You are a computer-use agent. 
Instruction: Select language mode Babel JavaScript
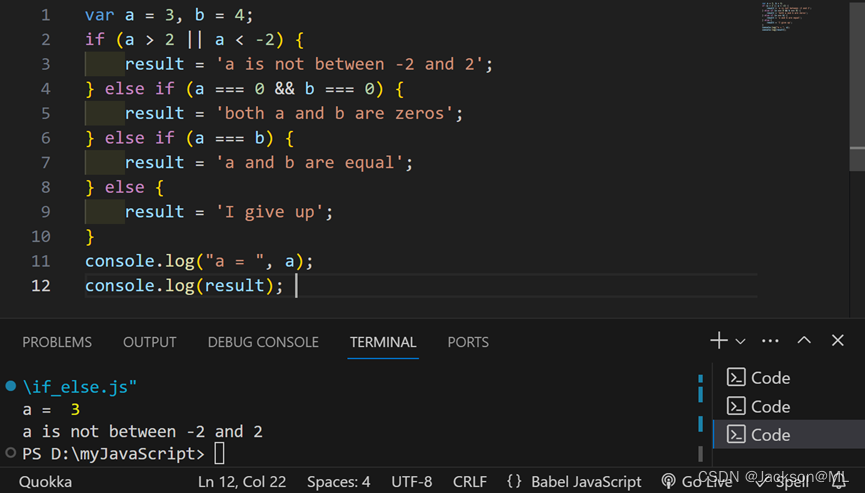[x=574, y=482]
